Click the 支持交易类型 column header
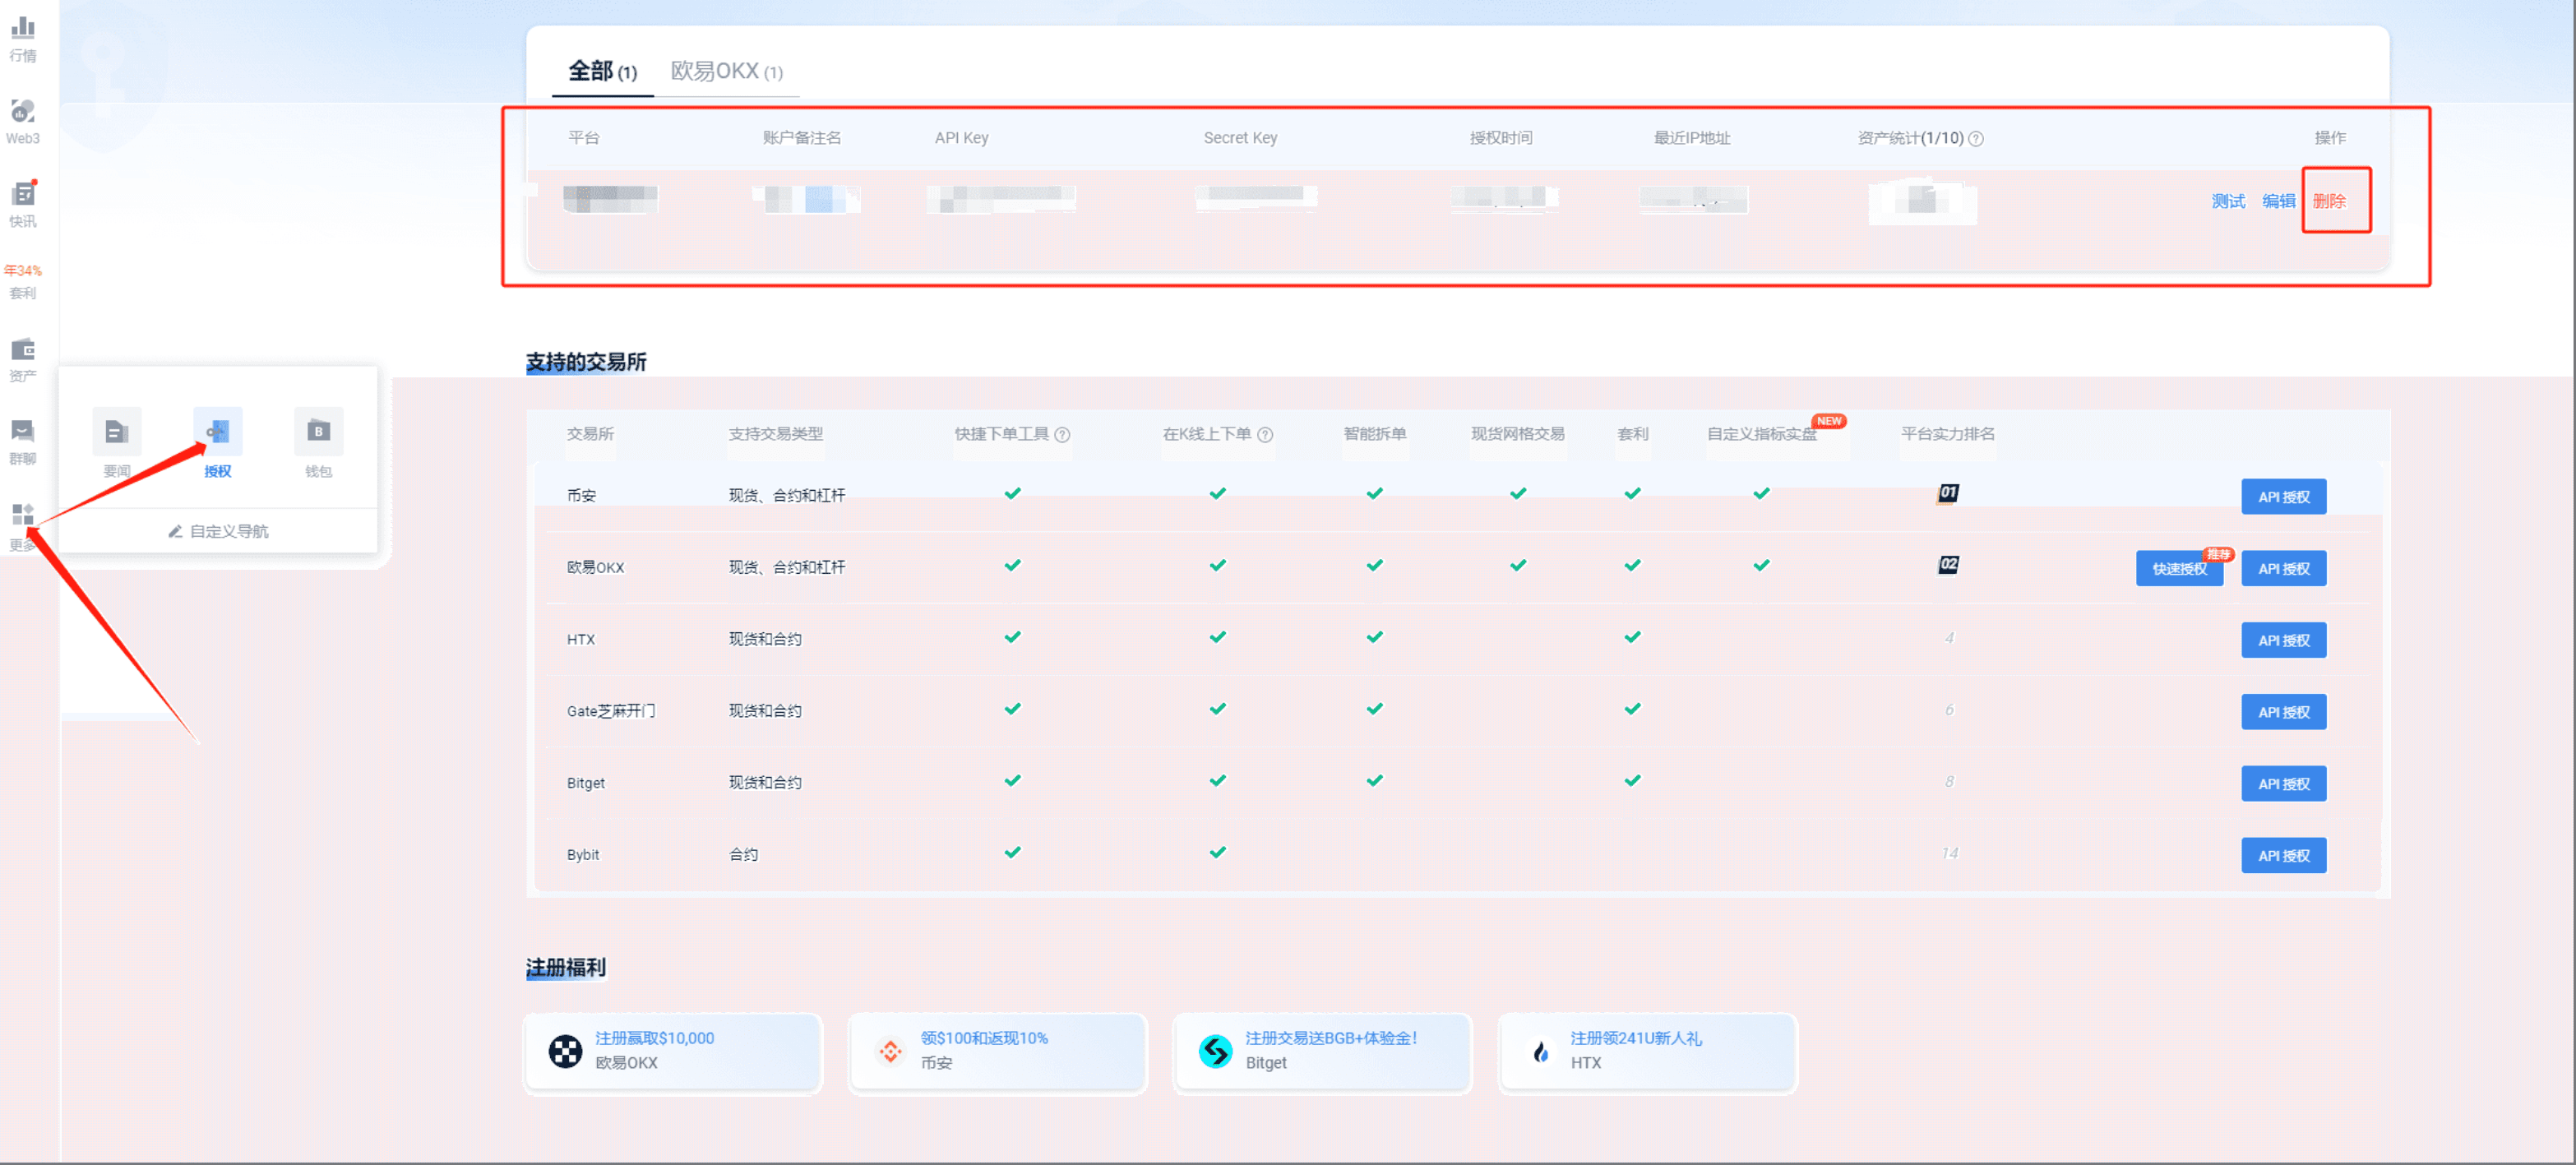2576x1165 pixels. point(776,434)
